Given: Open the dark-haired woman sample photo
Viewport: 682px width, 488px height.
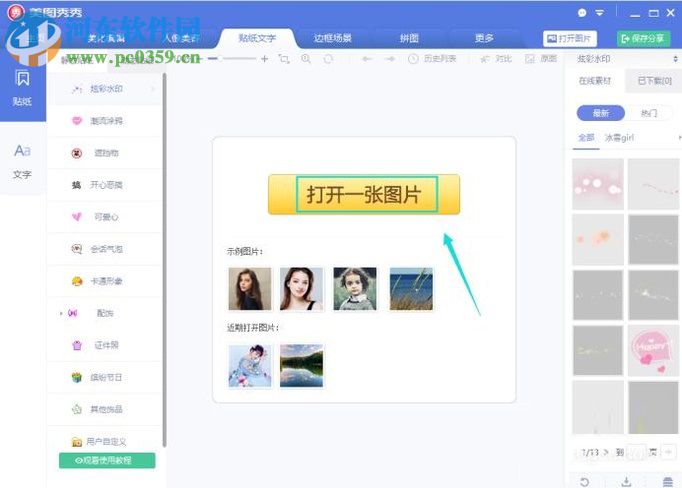Looking at the screenshot, I should pos(250,289).
